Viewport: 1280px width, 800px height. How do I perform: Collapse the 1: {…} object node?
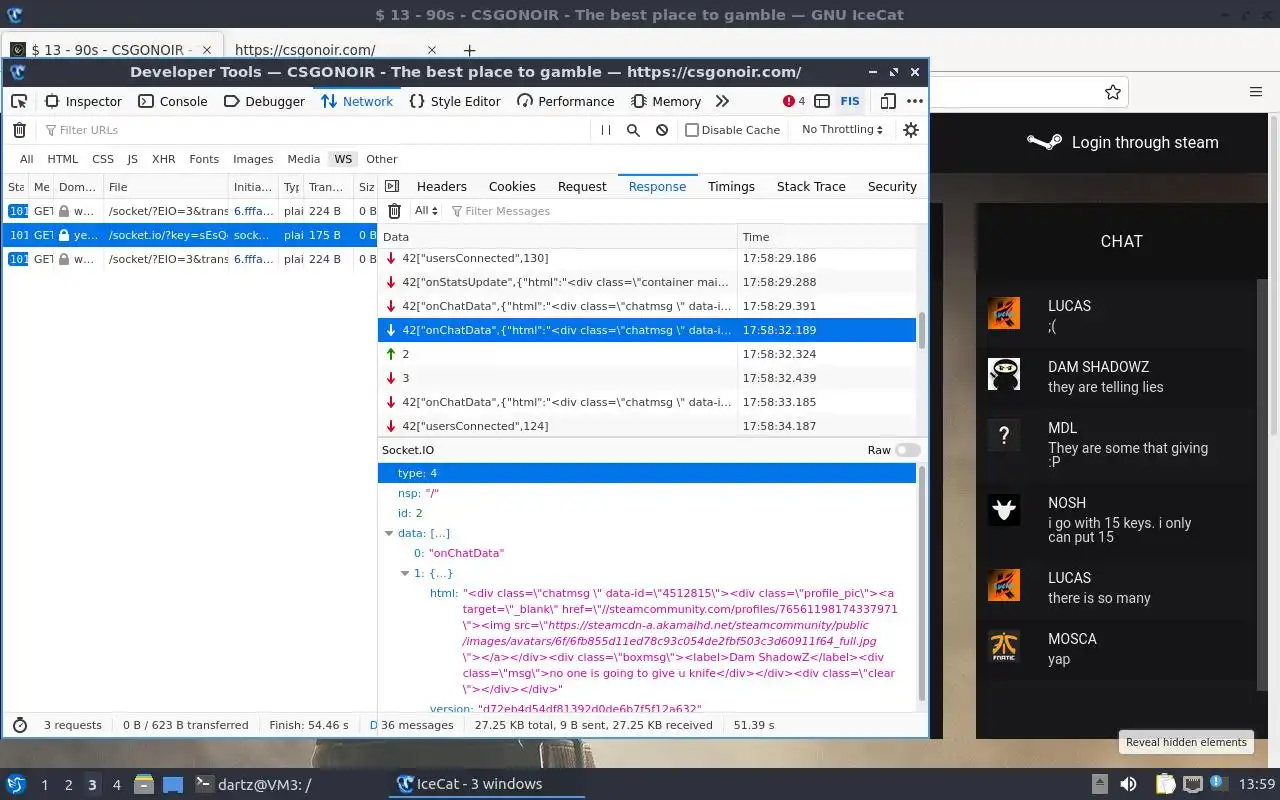(x=405, y=573)
